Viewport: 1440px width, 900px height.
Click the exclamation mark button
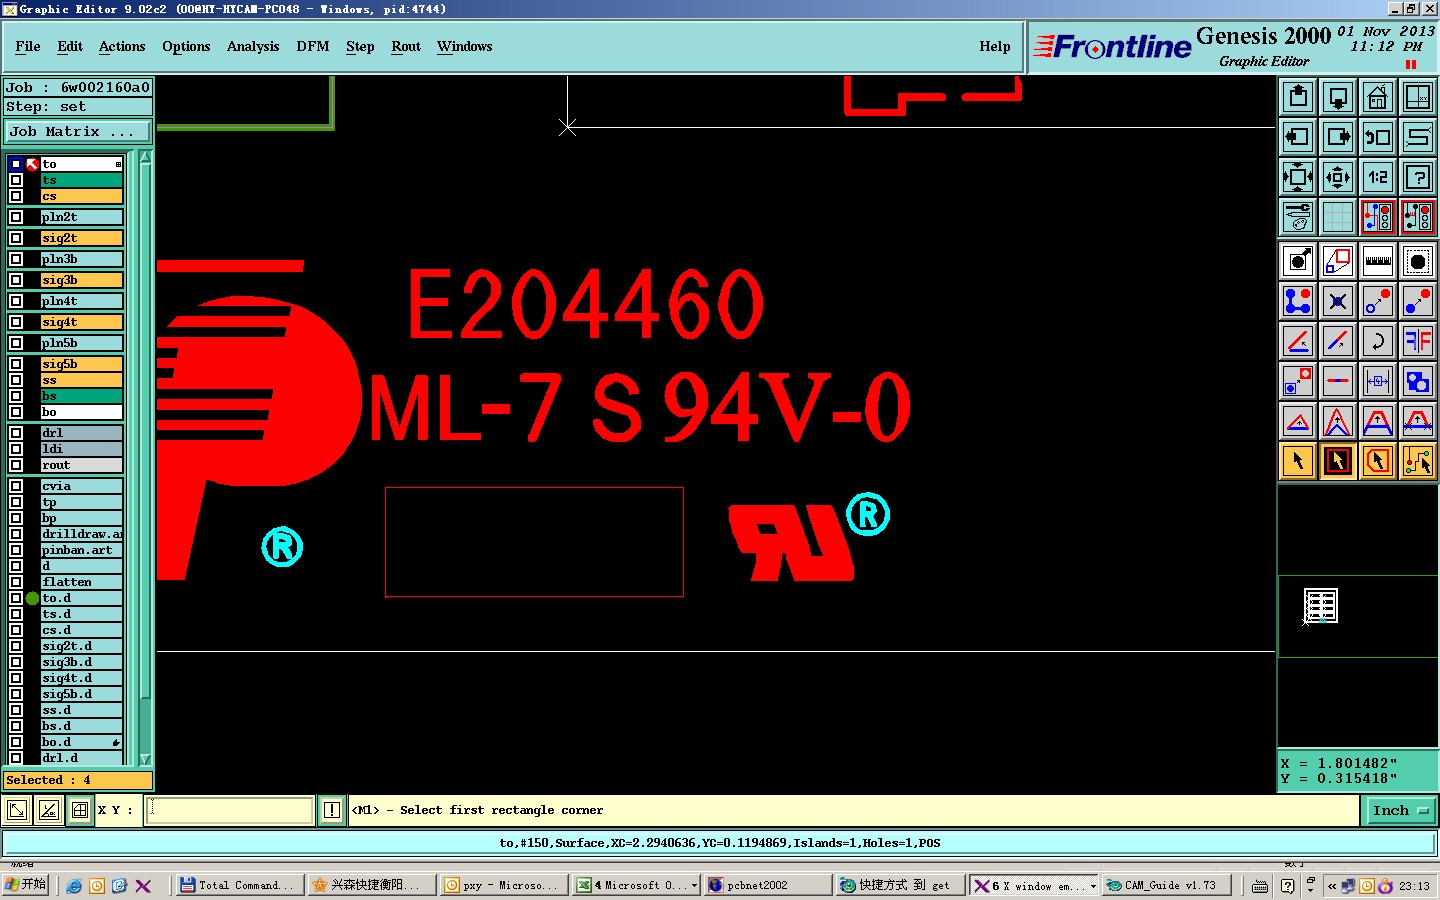click(332, 810)
